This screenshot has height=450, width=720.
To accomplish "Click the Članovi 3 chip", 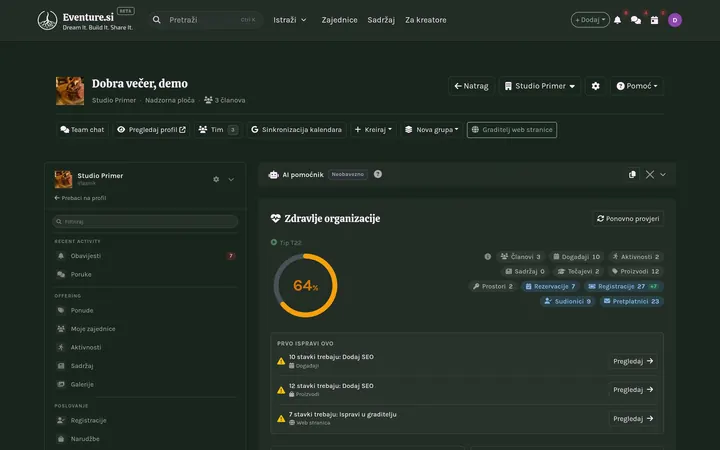I will [x=521, y=257].
